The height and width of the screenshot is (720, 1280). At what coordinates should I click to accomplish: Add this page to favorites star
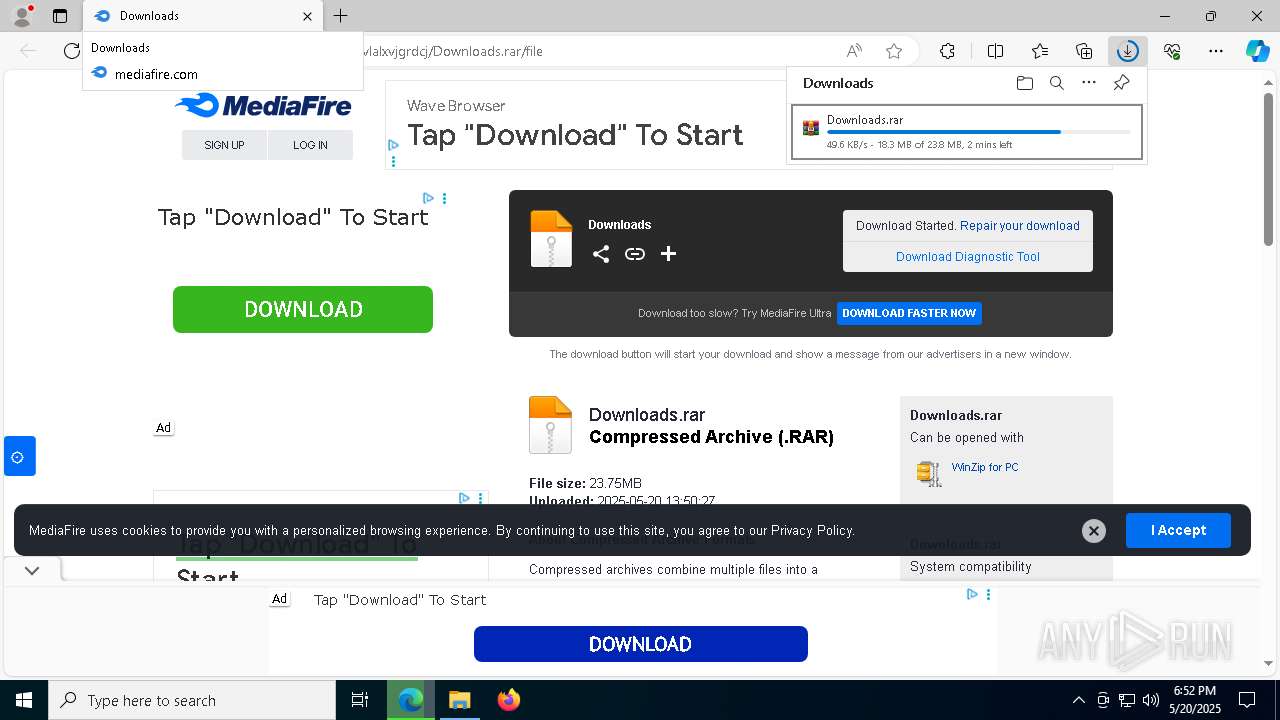point(894,51)
